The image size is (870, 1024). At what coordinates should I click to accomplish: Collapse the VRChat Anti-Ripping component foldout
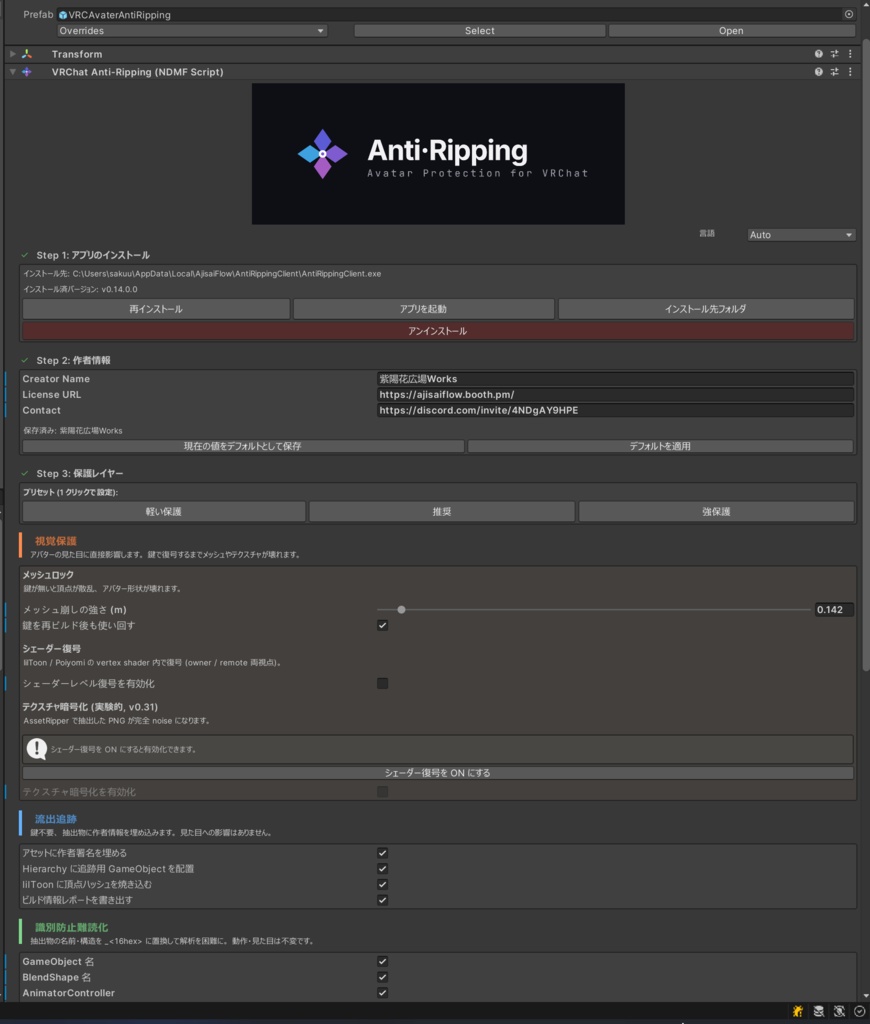tap(12, 72)
